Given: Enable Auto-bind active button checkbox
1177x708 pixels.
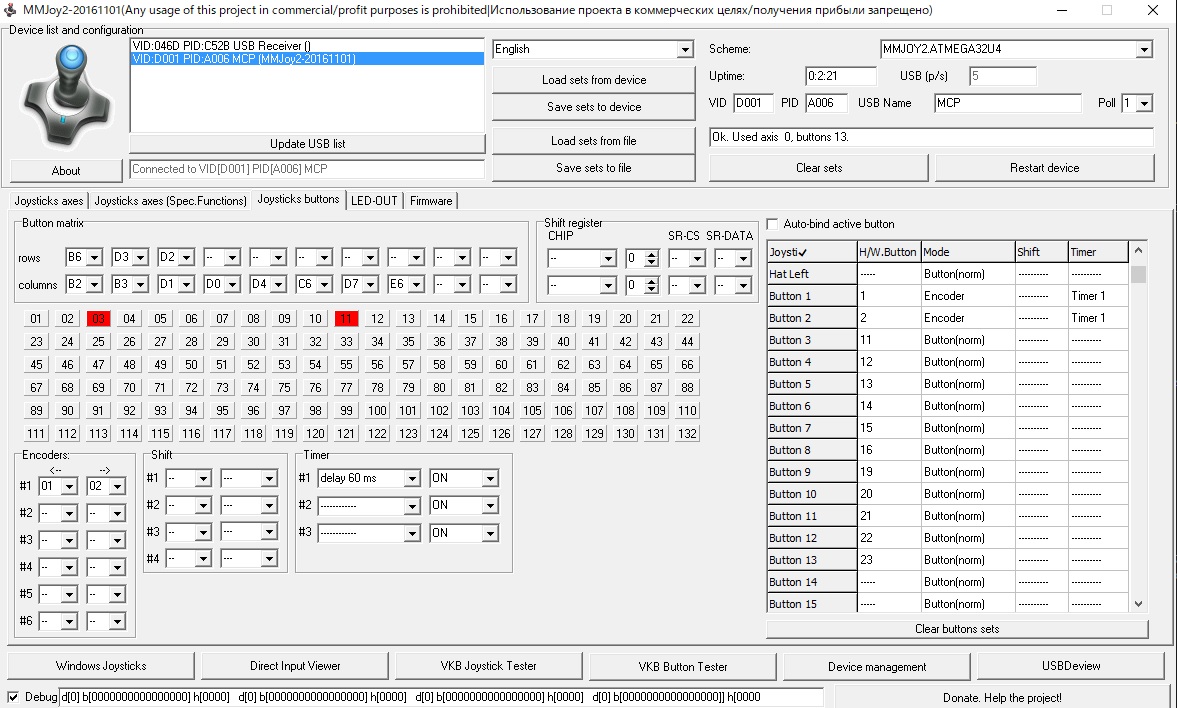Looking at the screenshot, I should pos(772,224).
